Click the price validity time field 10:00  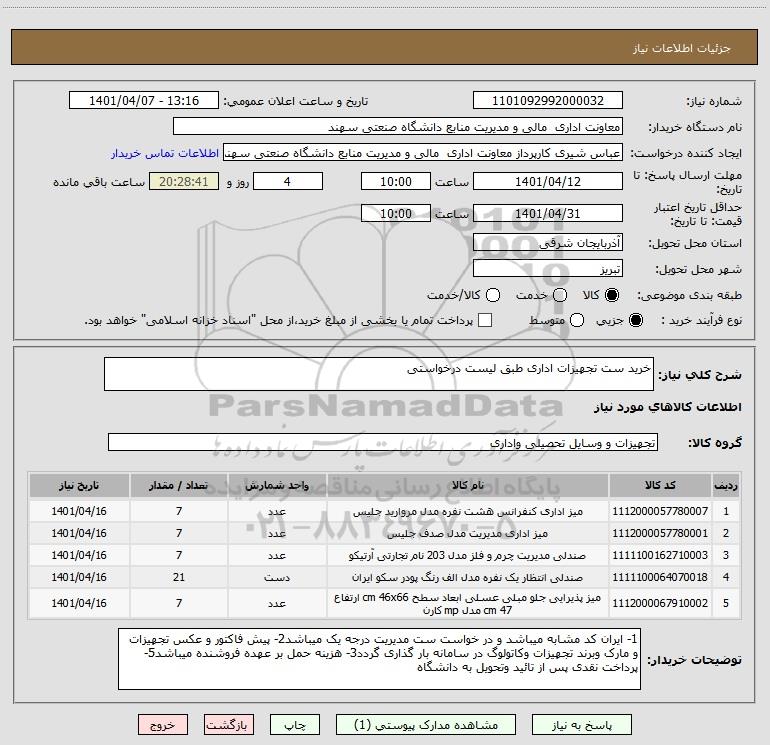tap(396, 214)
